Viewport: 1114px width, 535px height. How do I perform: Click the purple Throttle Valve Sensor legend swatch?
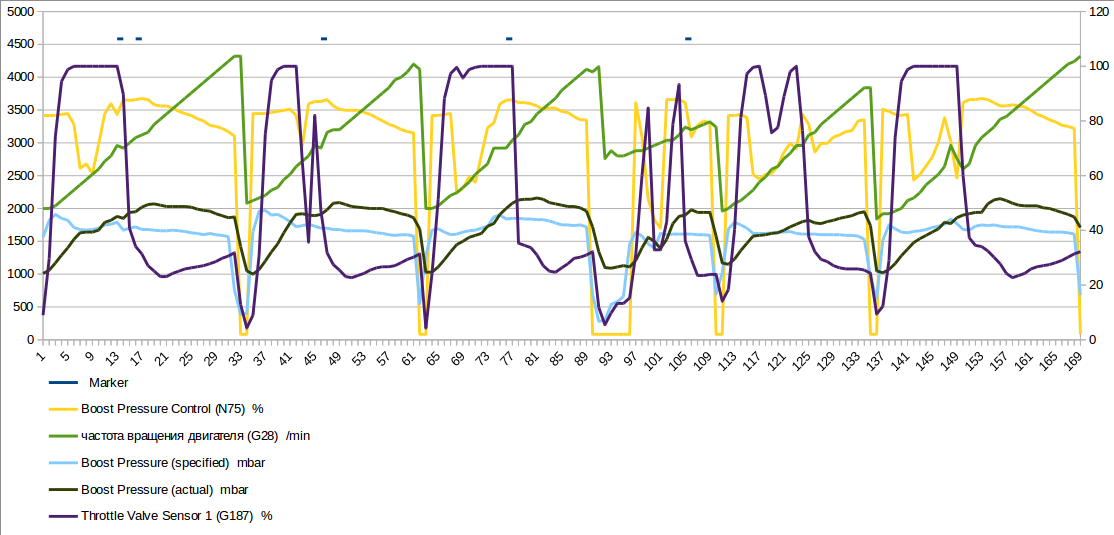tap(62, 516)
